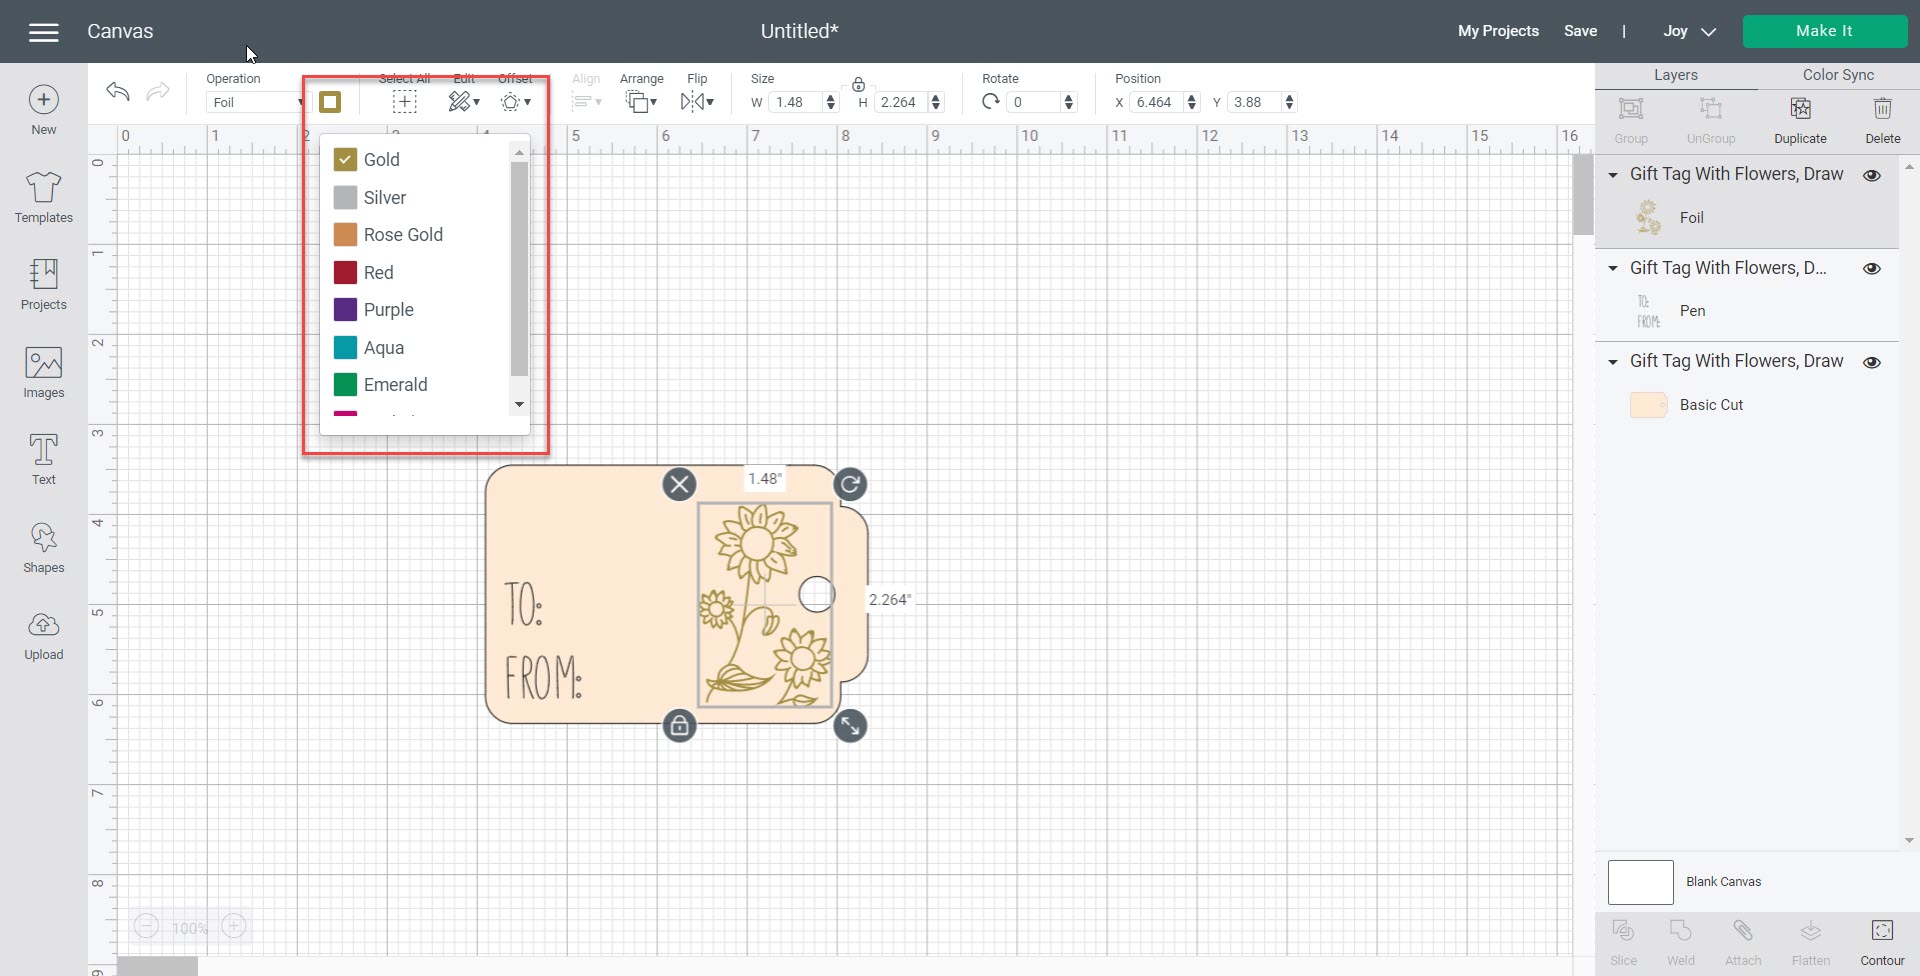Switch to the Color Sync tab

[x=1838, y=75]
